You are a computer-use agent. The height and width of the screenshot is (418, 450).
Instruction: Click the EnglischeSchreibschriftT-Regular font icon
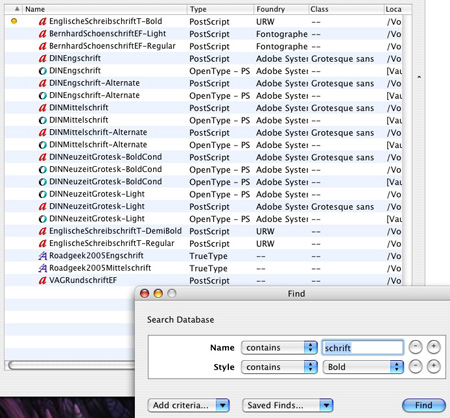(x=42, y=244)
